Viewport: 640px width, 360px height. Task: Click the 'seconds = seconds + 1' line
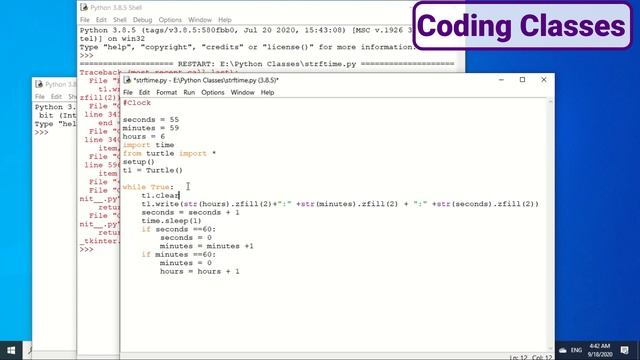coord(190,212)
